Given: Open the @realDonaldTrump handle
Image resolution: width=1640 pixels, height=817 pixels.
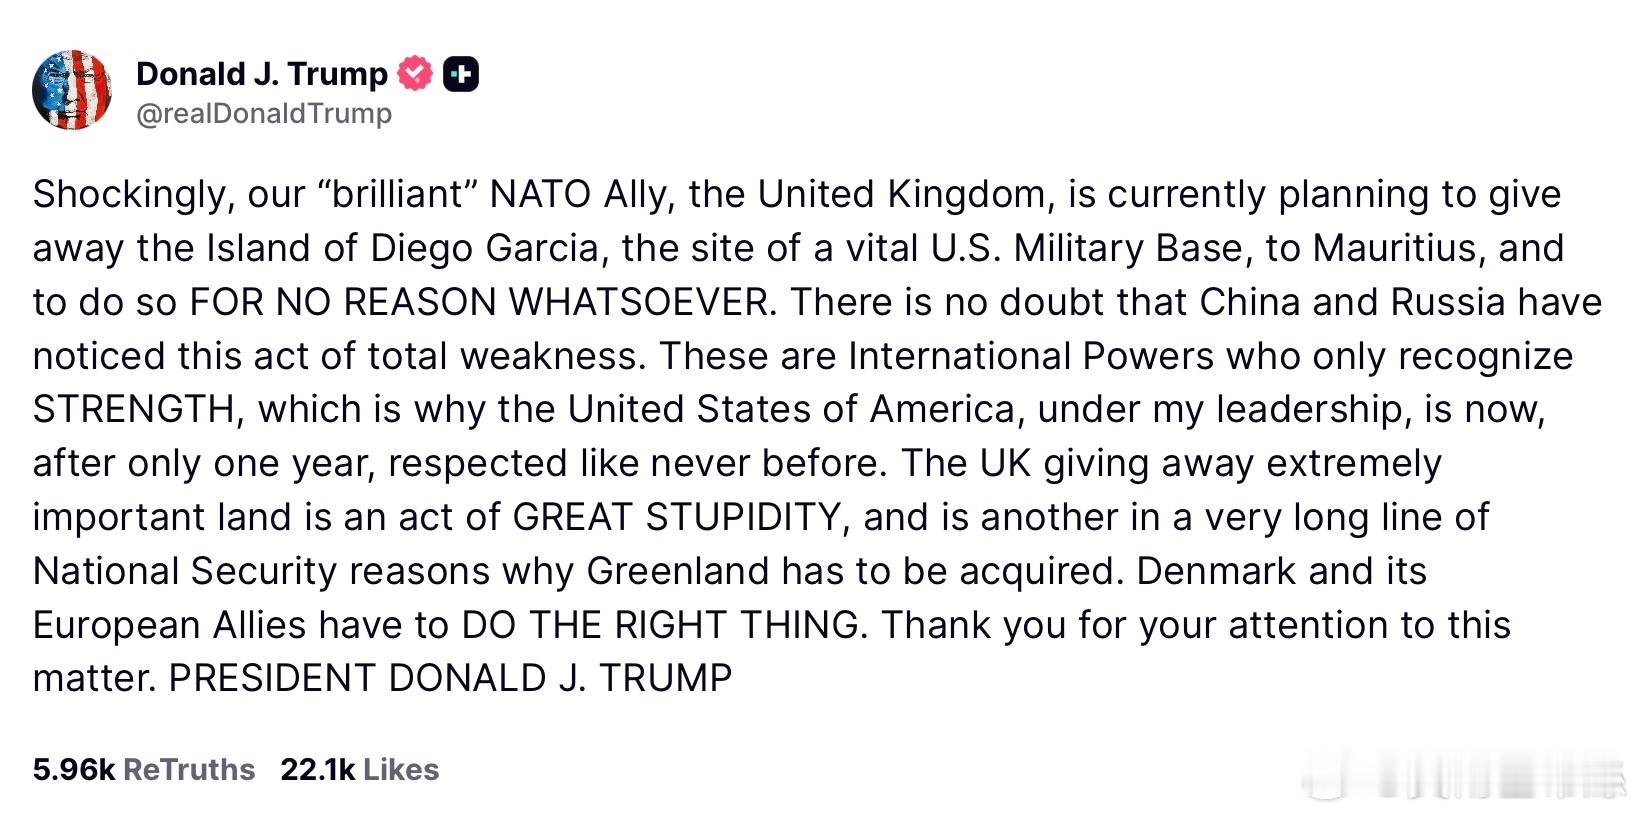Looking at the screenshot, I should click(x=263, y=114).
